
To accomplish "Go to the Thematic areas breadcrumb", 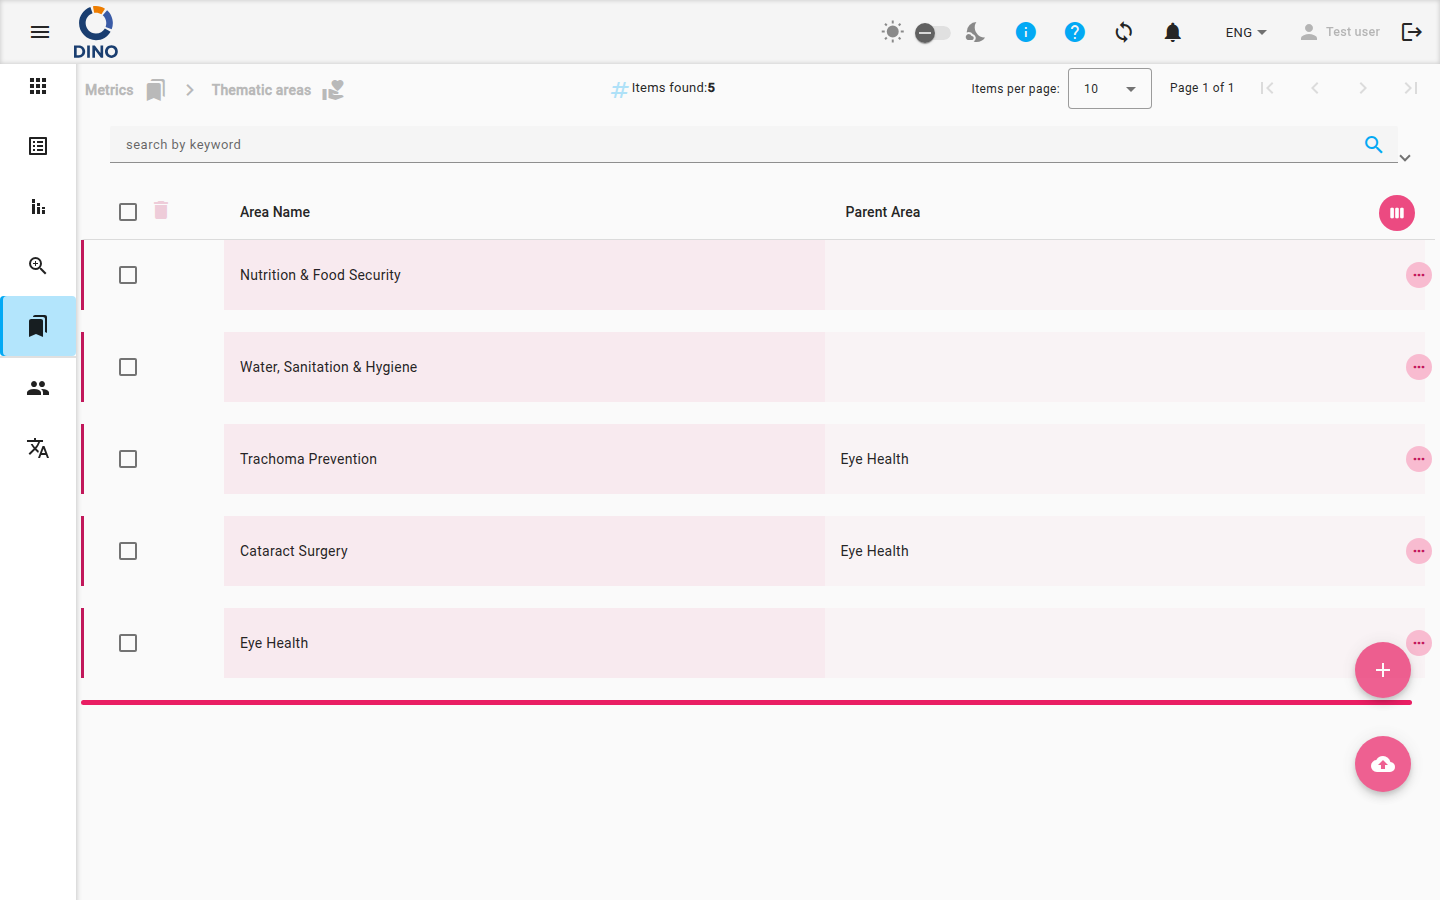I will point(261,90).
